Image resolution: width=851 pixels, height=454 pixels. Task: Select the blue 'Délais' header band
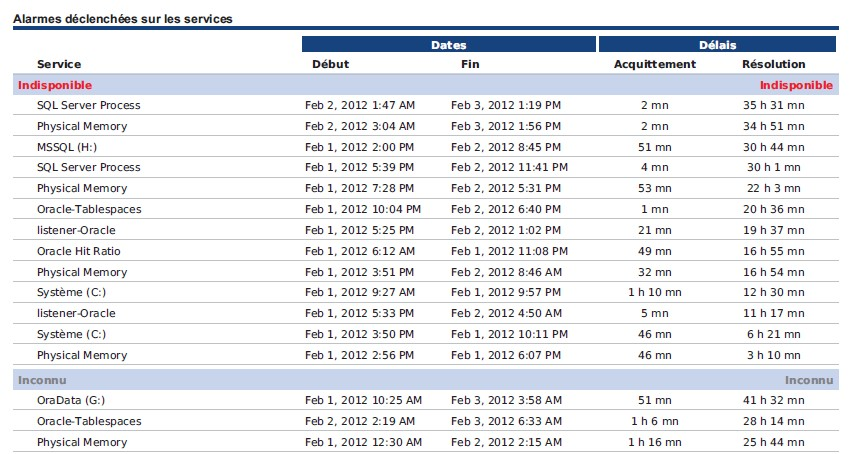[x=716, y=45]
